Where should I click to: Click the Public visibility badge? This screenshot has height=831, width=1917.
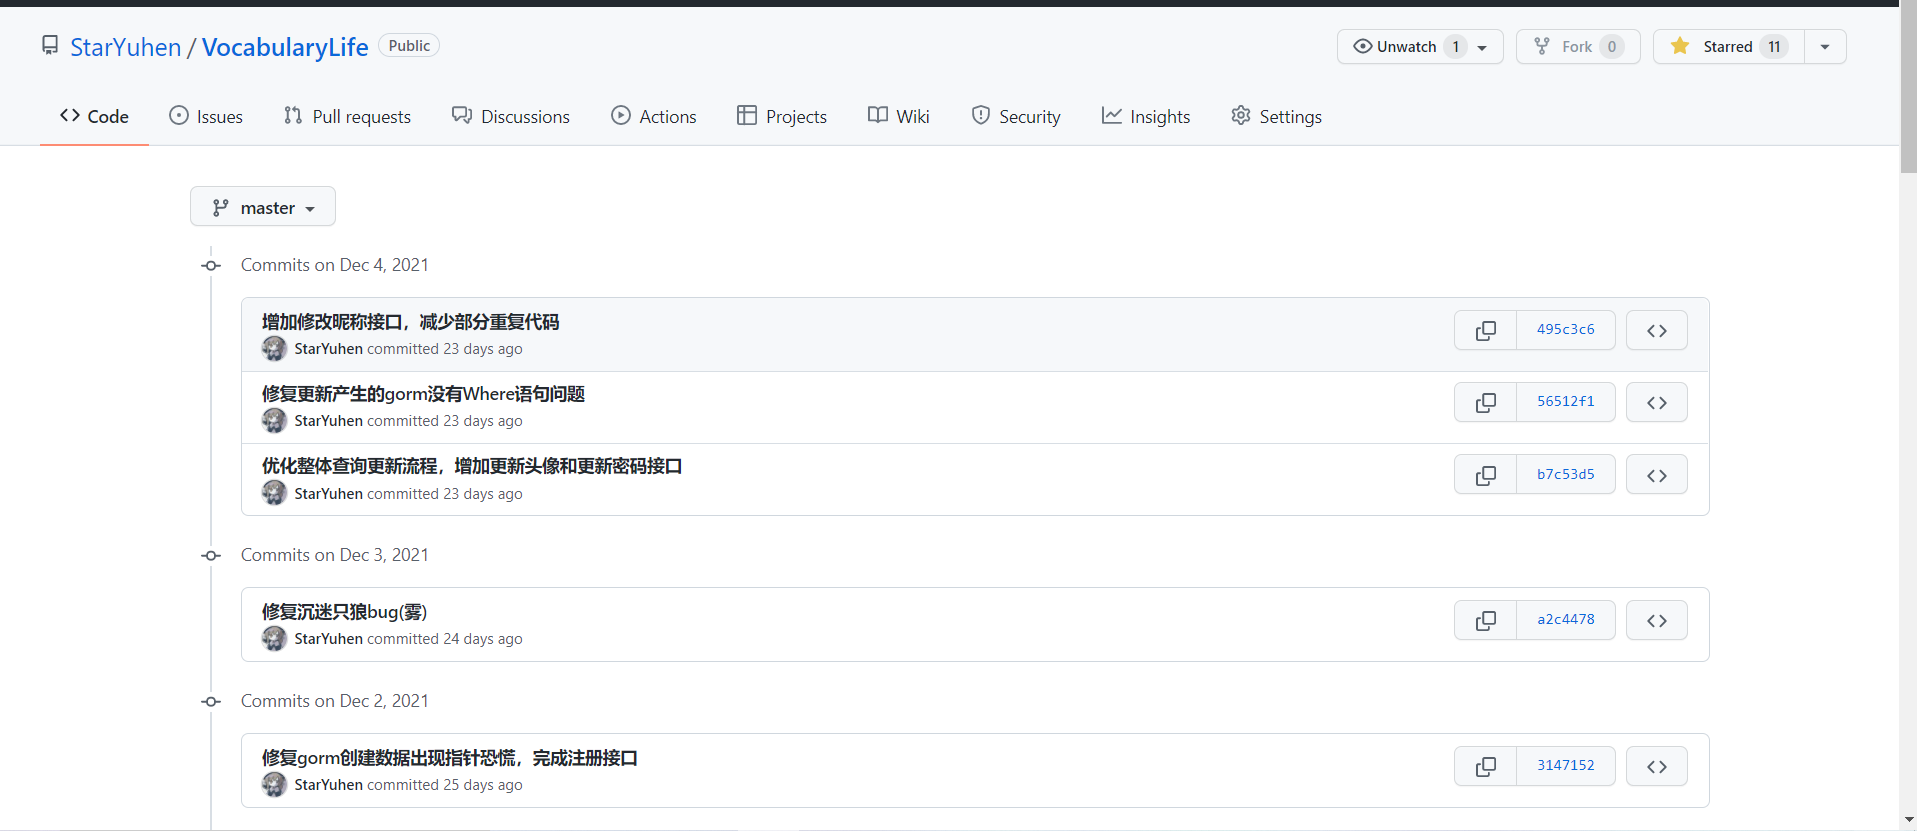pyautogui.click(x=409, y=46)
